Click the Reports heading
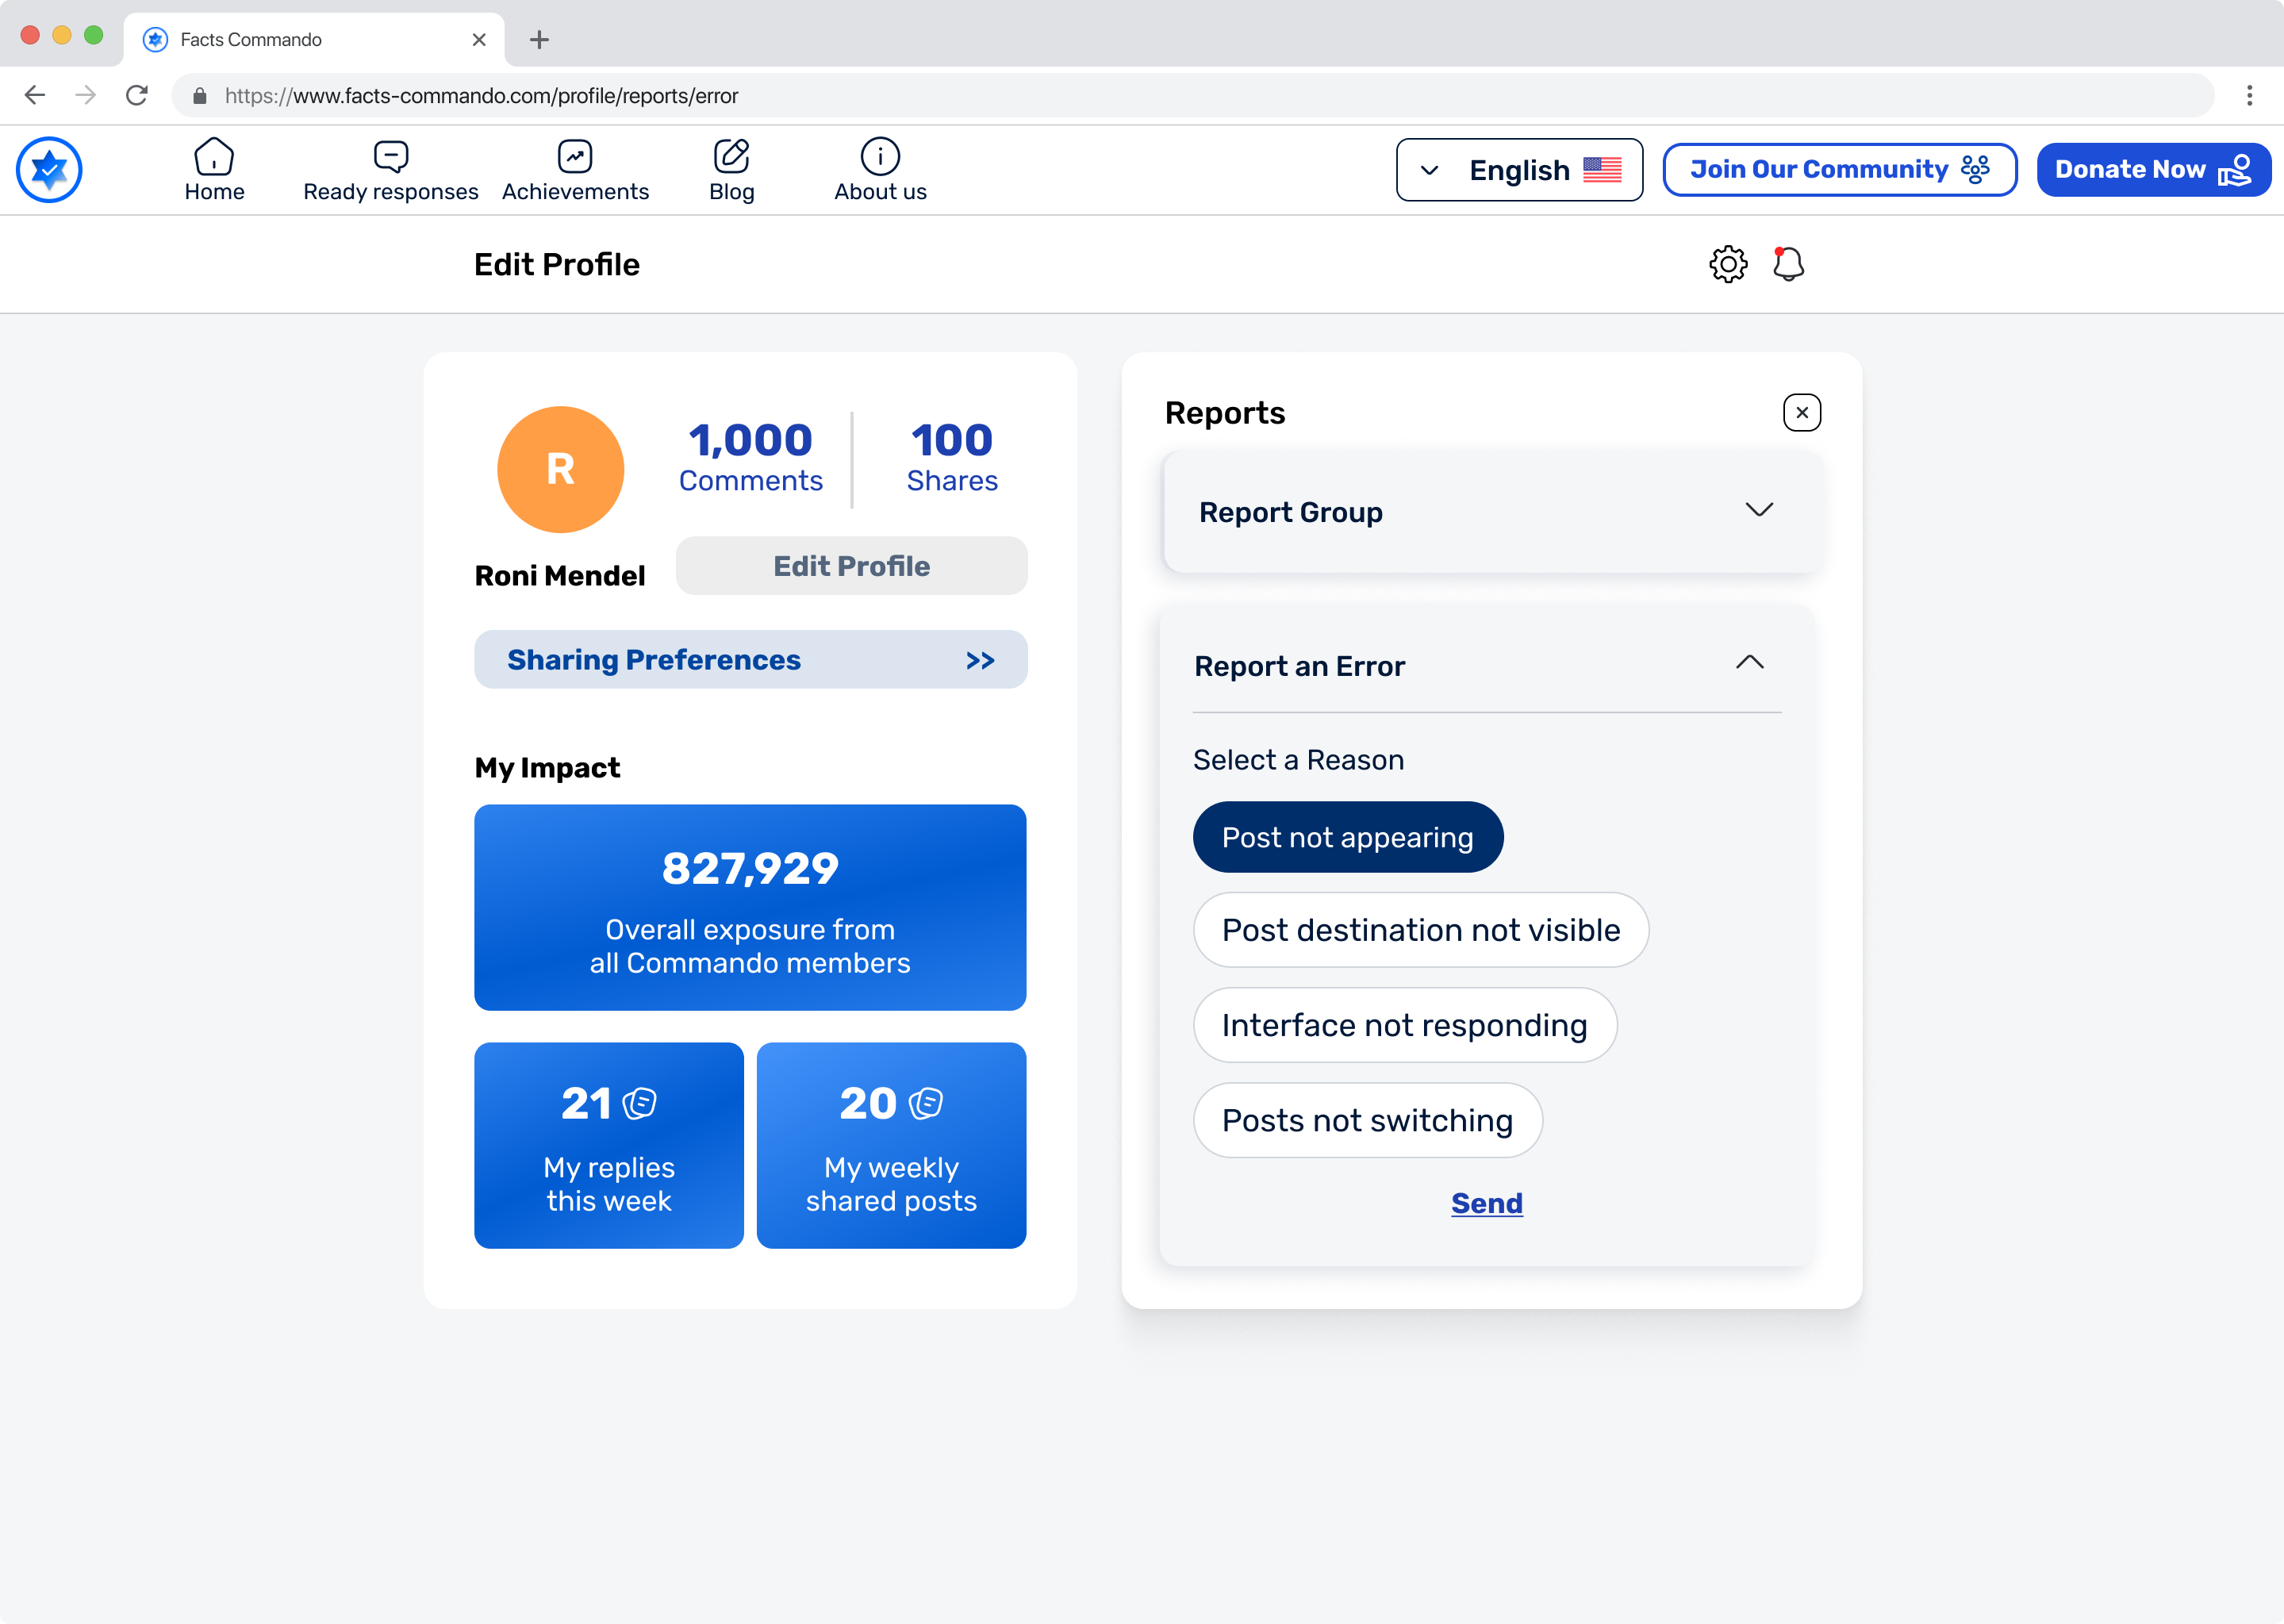 [x=1225, y=413]
